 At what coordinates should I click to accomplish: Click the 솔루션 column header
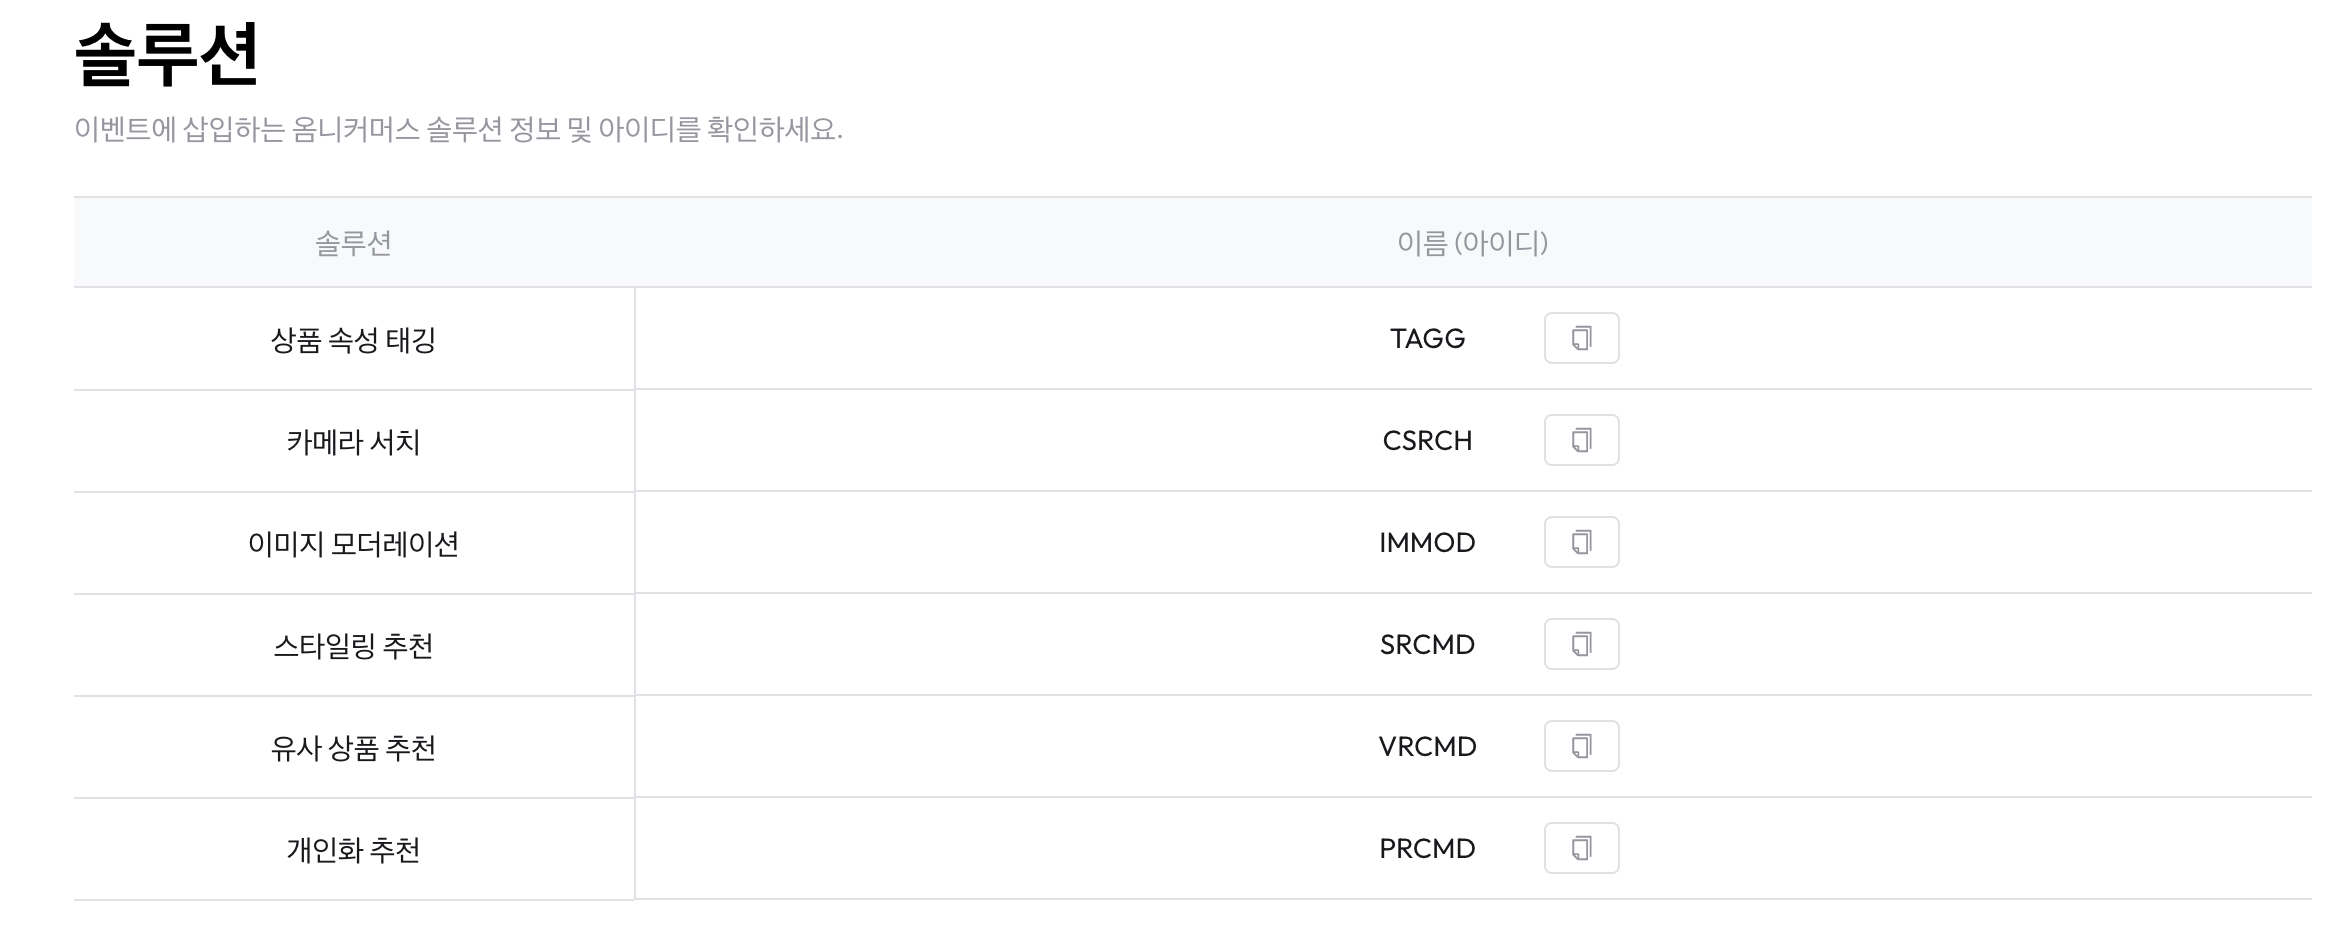coord(353,243)
